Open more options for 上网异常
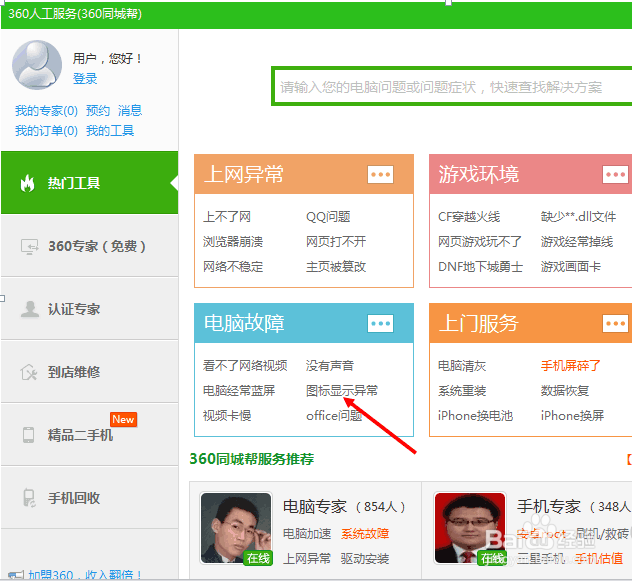632x581 pixels. (x=380, y=175)
